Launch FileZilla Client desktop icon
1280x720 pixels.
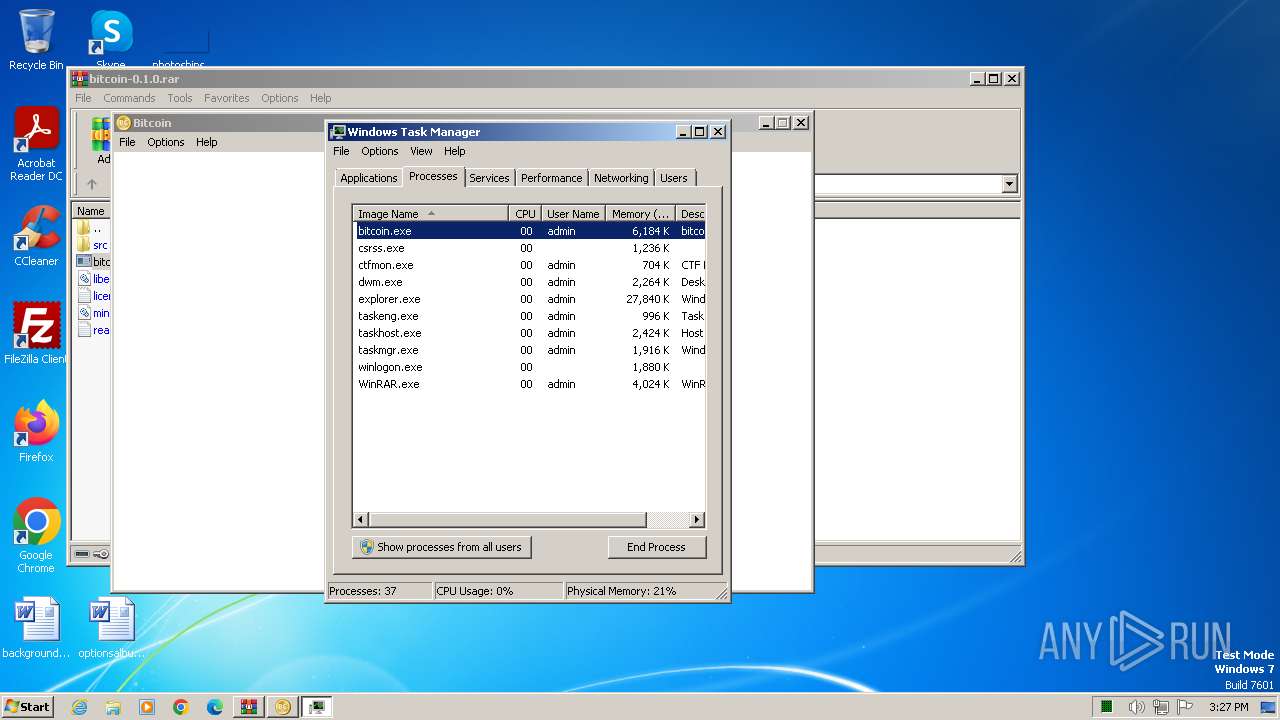[36, 334]
